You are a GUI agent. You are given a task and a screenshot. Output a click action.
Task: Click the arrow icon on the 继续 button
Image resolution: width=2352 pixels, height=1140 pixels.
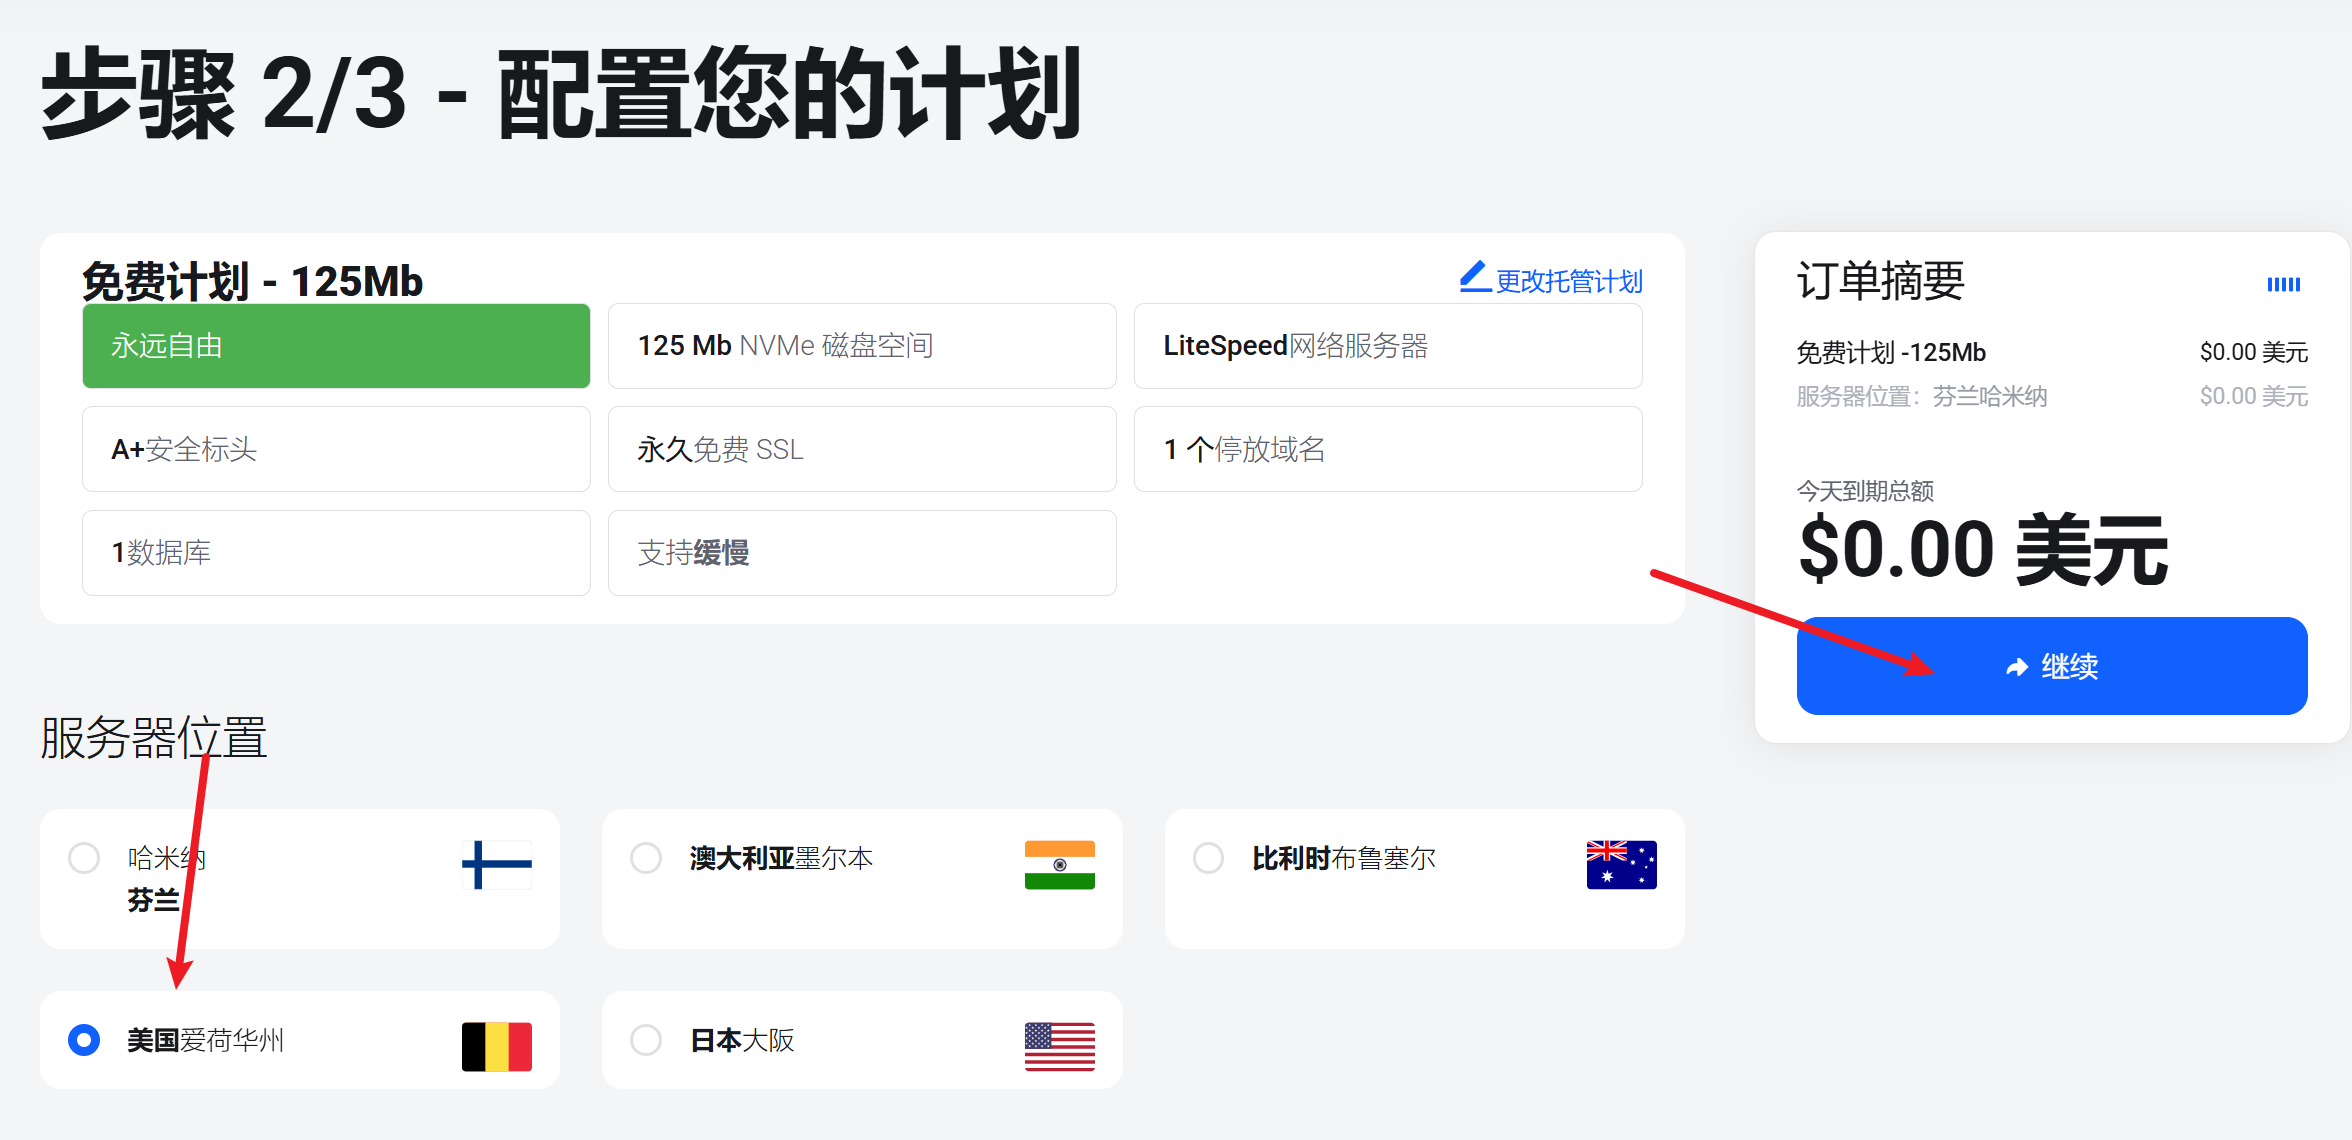coord(2016,667)
